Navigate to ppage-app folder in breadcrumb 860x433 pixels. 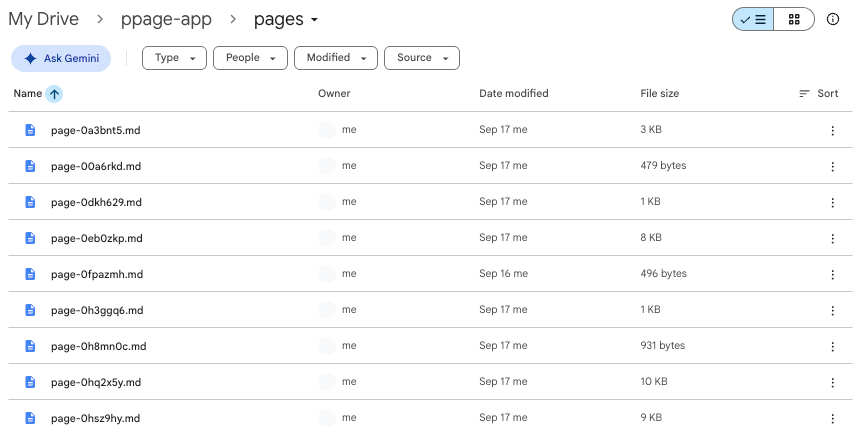(x=166, y=19)
